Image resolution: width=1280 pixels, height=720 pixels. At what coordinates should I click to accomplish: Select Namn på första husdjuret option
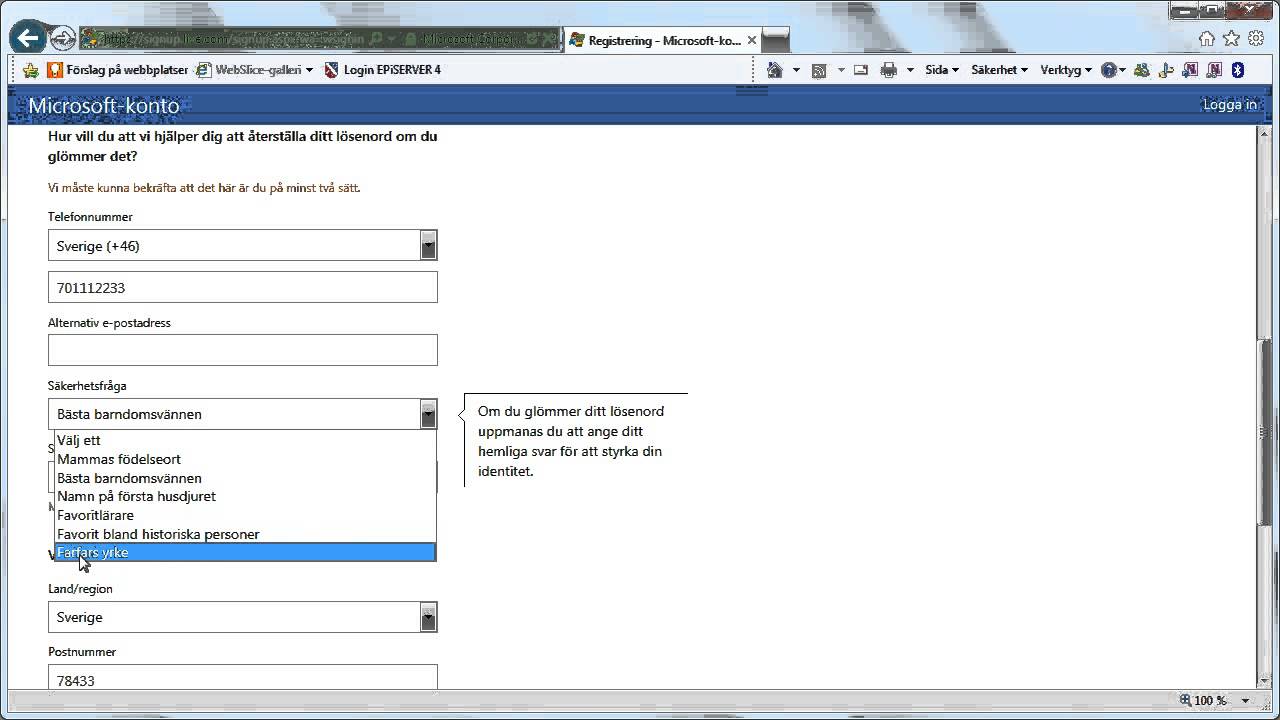[245, 496]
